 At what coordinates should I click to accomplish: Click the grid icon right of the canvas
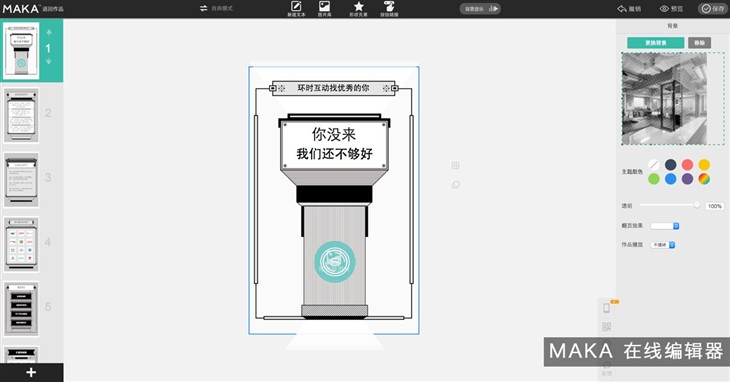[x=455, y=166]
